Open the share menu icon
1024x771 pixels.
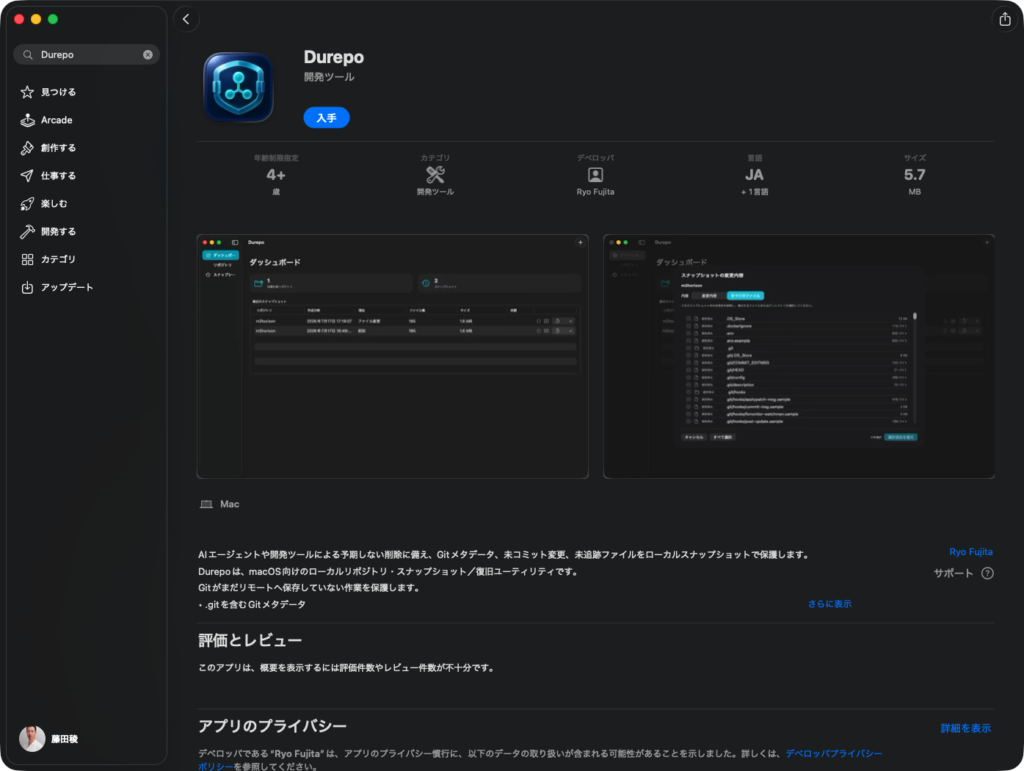1004,19
